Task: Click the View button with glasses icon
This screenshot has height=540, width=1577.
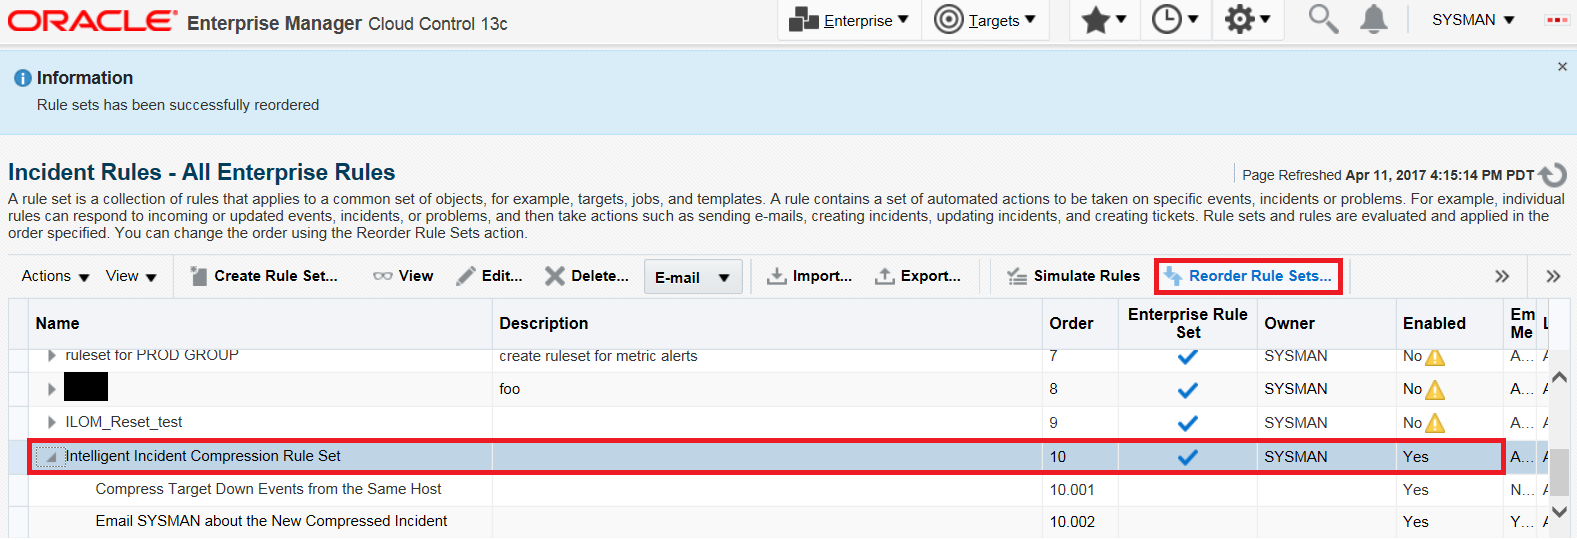Action: tap(403, 276)
